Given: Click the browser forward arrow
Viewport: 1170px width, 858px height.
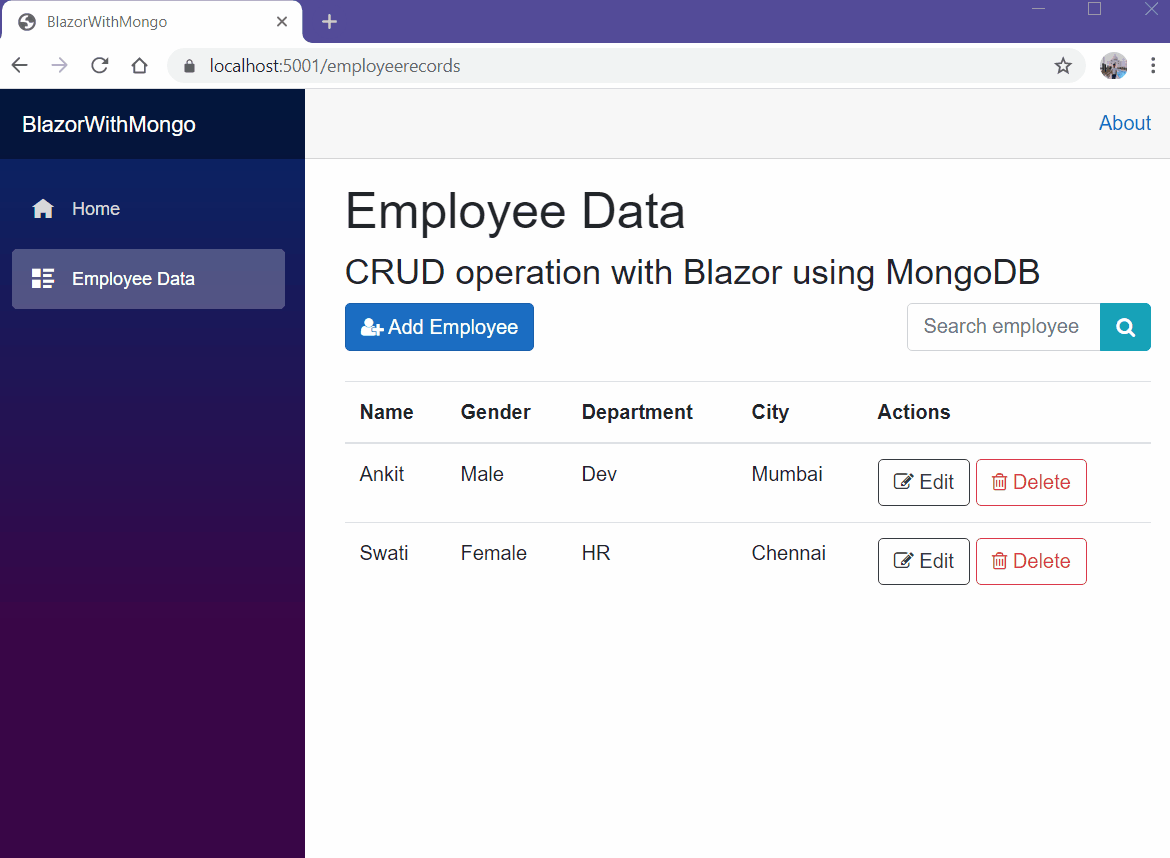Looking at the screenshot, I should click(60, 66).
